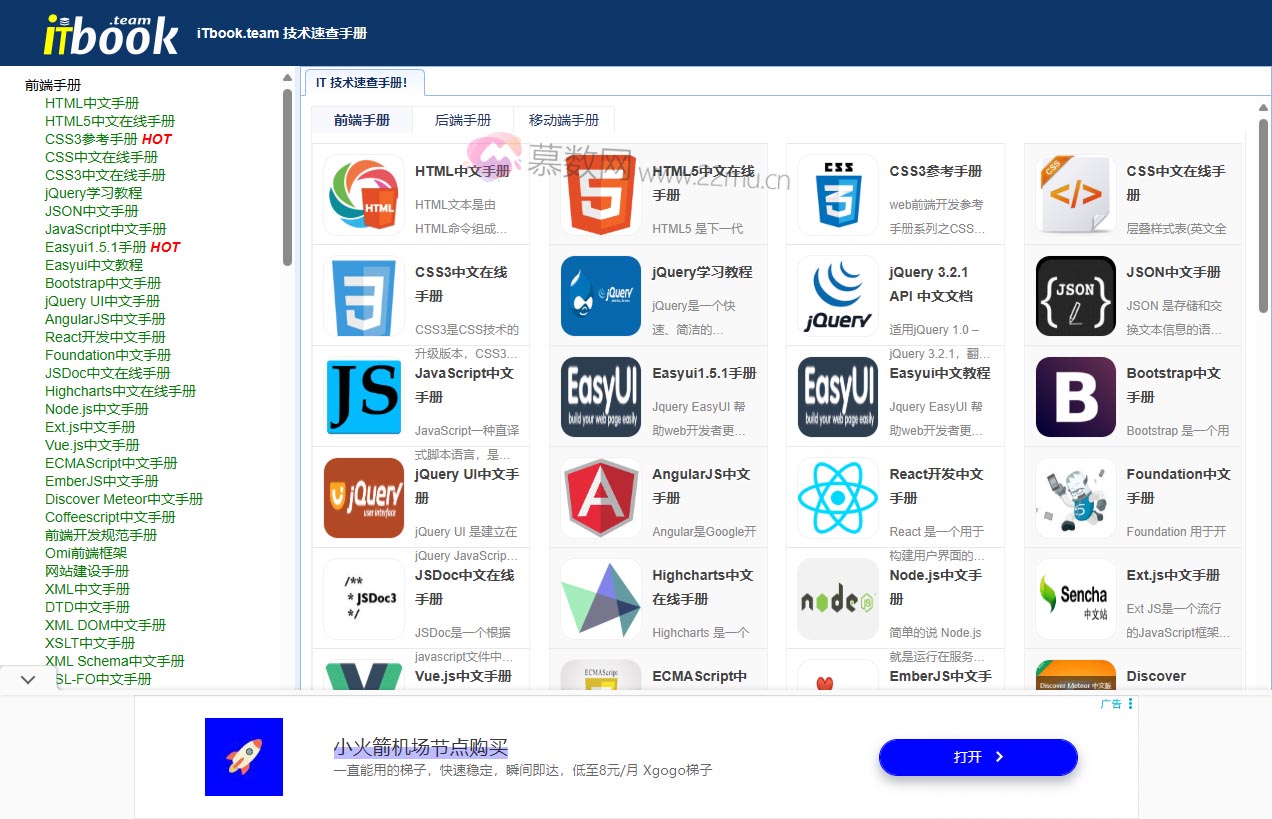
Task: Switch to the 移动端手册 tab
Action: pos(563,119)
